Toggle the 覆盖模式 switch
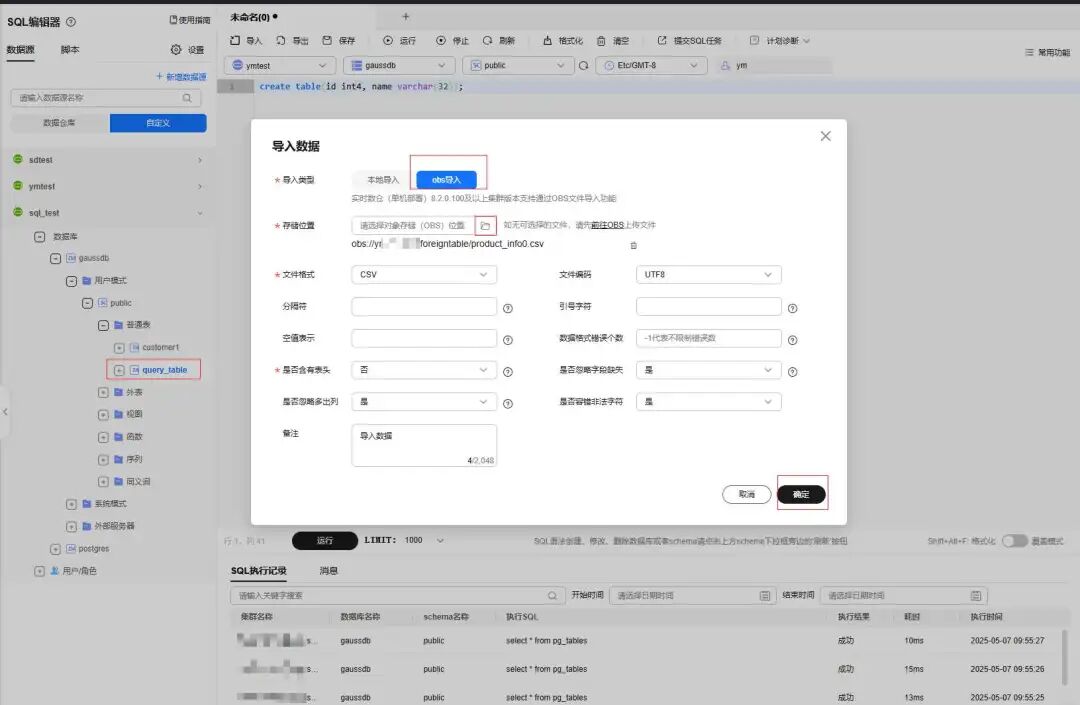The height and width of the screenshot is (705, 1080). [1014, 541]
